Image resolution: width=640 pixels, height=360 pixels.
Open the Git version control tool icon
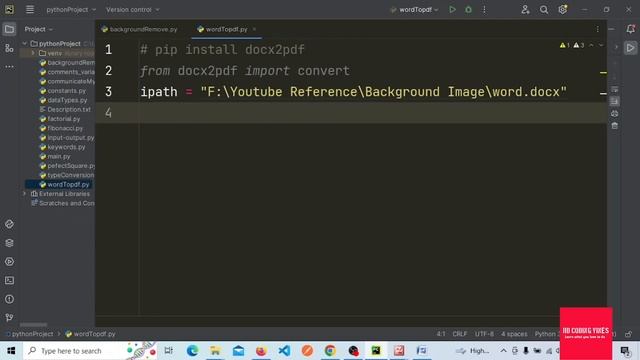pos(9,318)
